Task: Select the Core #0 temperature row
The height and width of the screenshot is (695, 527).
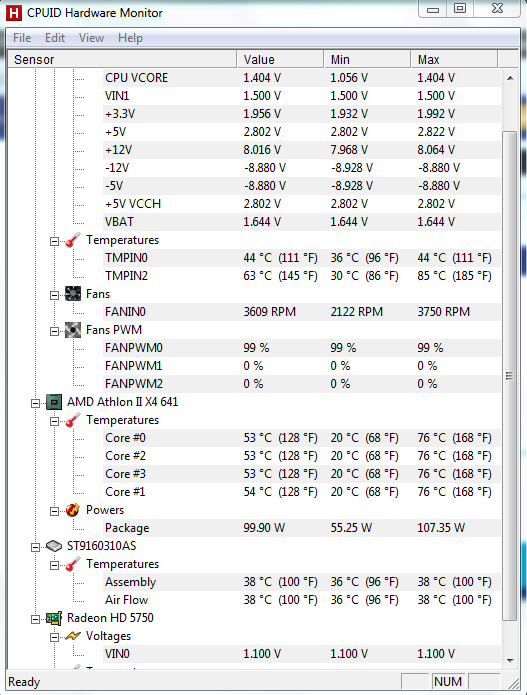Action: click(x=302, y=438)
